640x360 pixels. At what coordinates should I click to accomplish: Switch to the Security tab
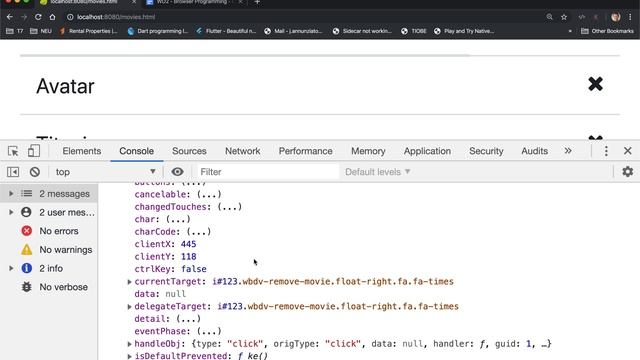point(486,151)
